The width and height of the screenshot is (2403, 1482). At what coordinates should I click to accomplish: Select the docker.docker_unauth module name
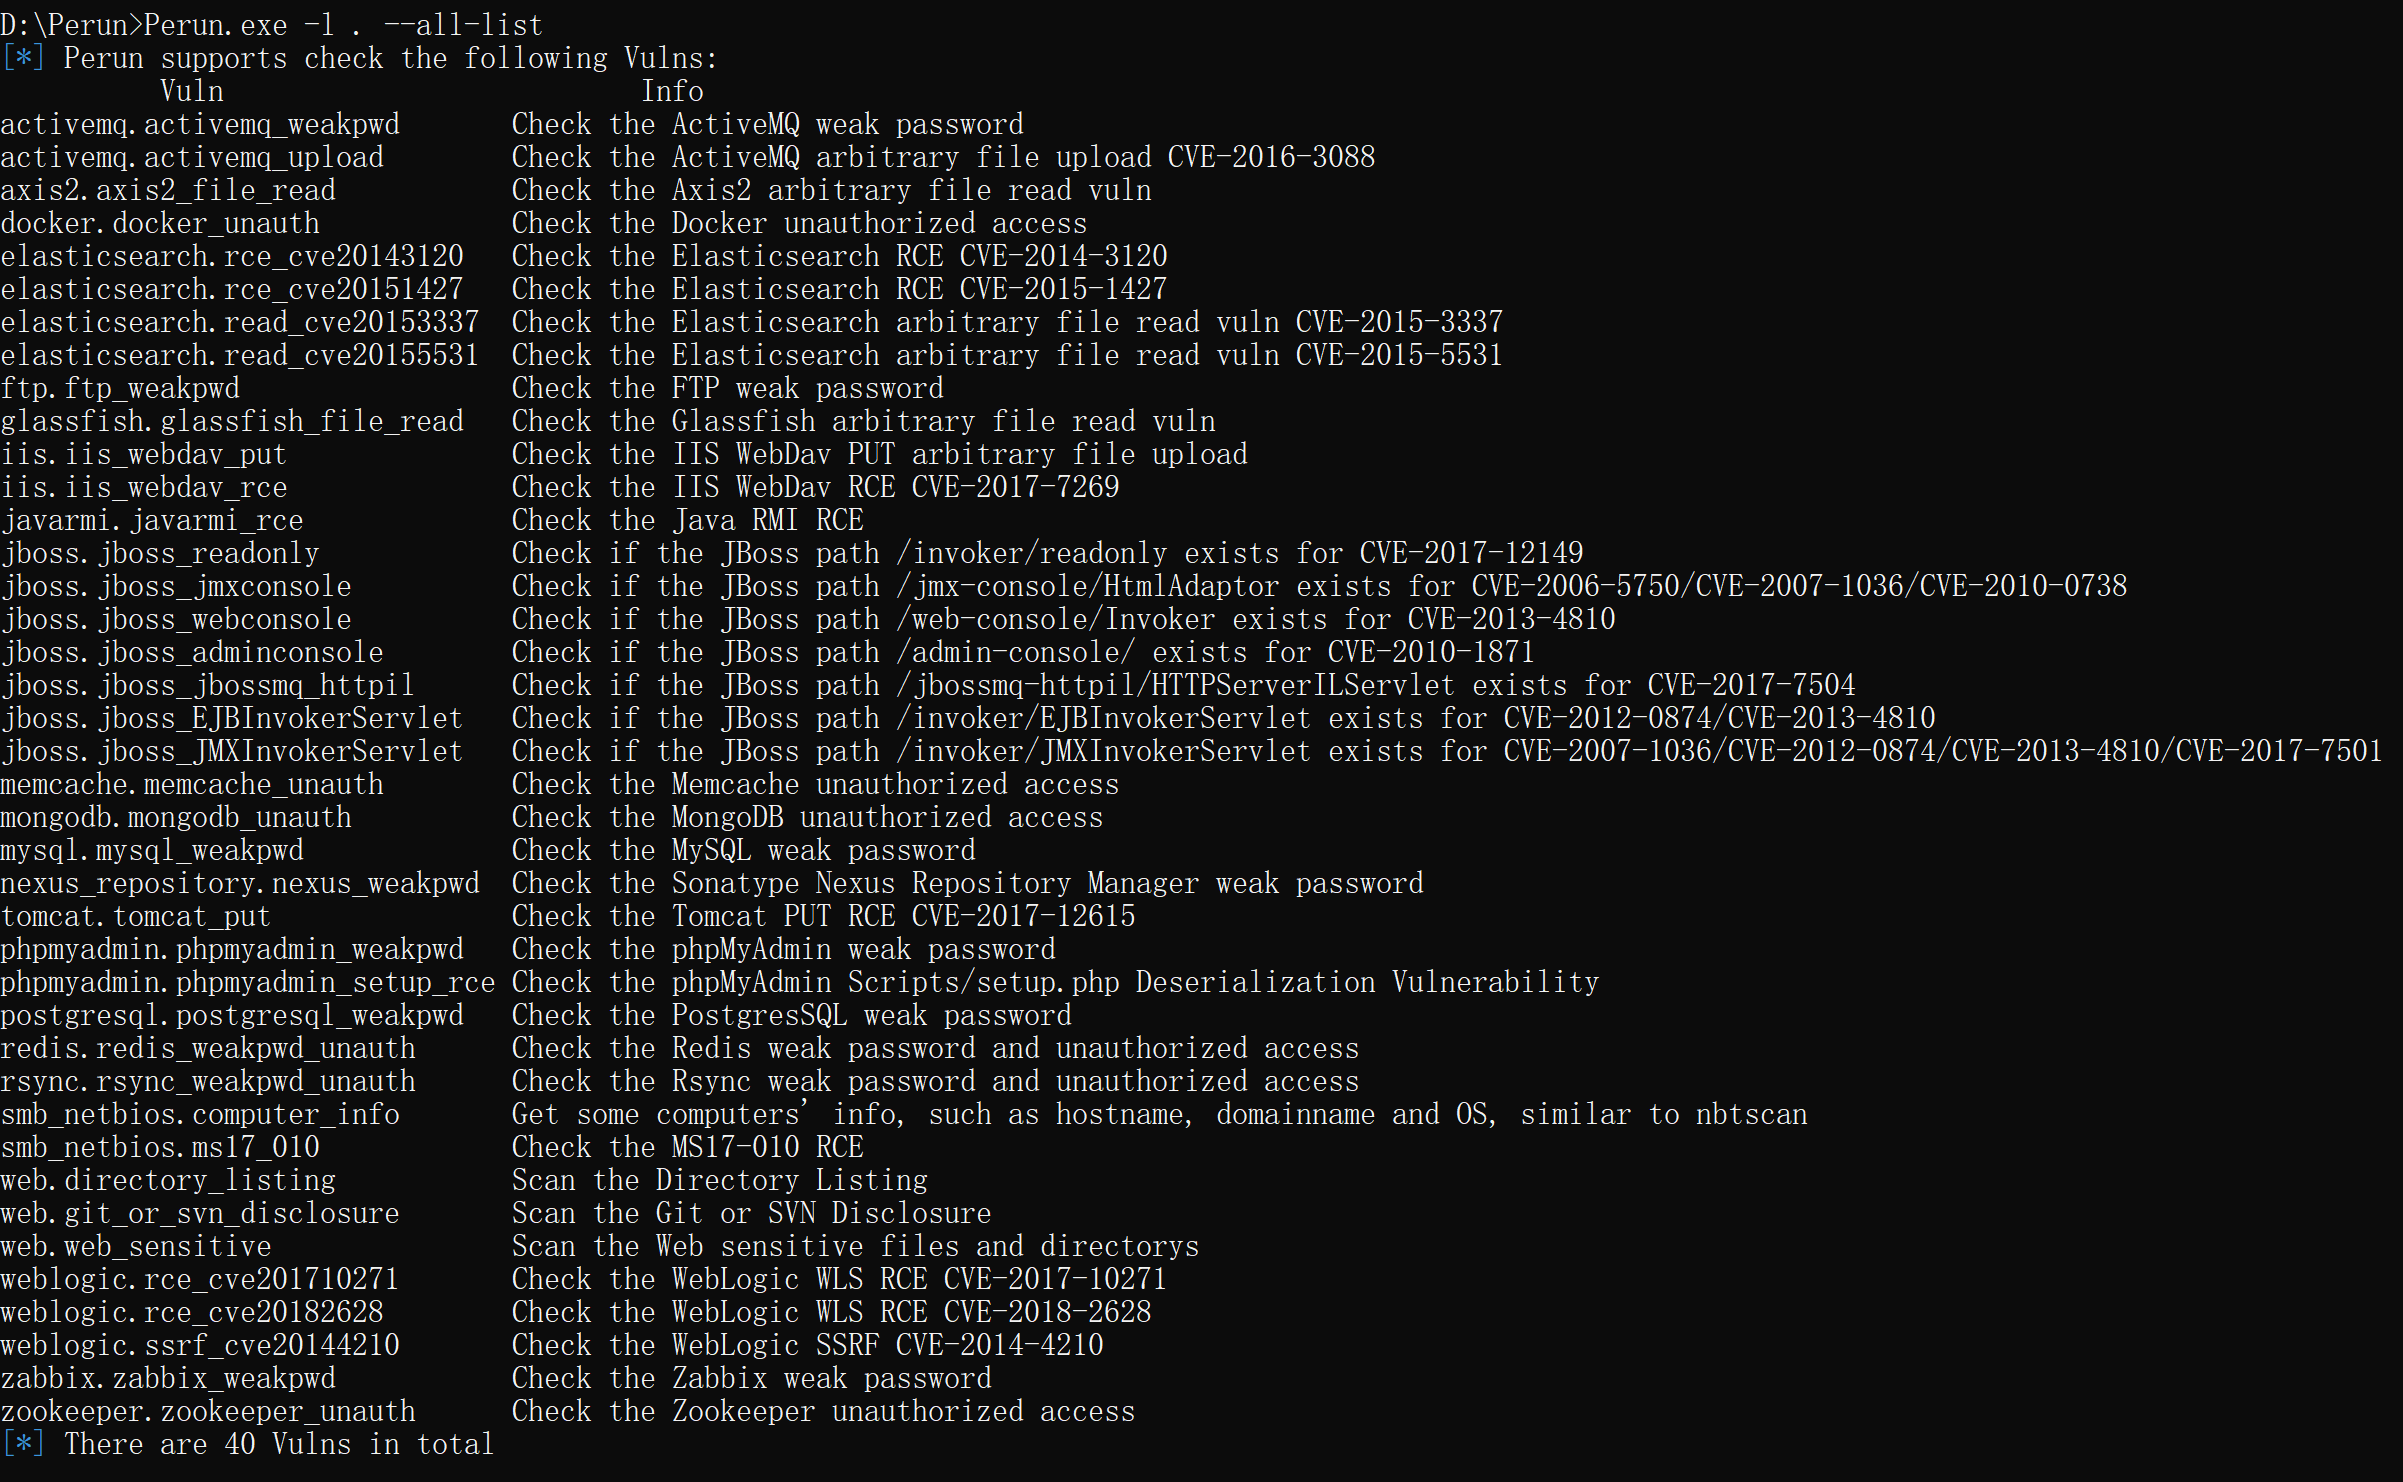160,223
